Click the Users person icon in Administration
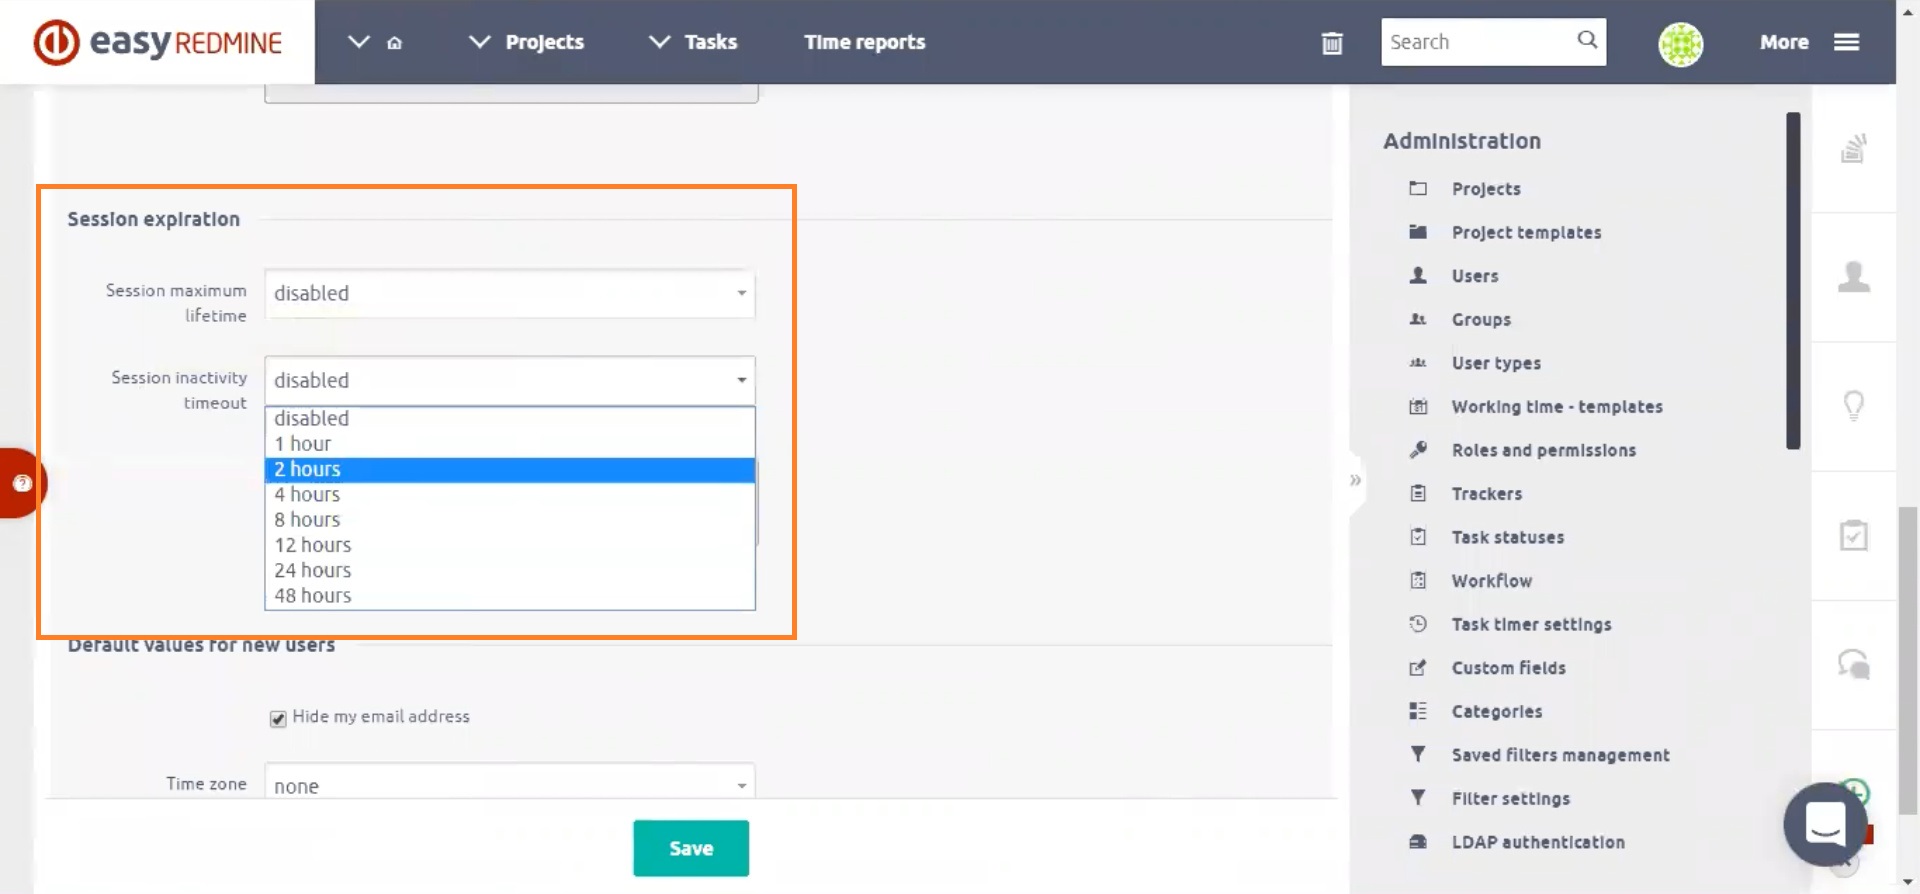This screenshot has height=894, width=1920. 1418,275
